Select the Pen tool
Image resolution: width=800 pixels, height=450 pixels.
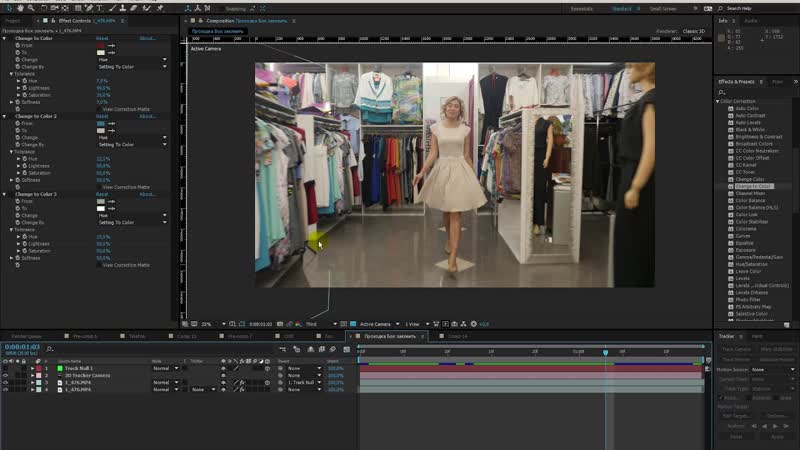pos(89,8)
